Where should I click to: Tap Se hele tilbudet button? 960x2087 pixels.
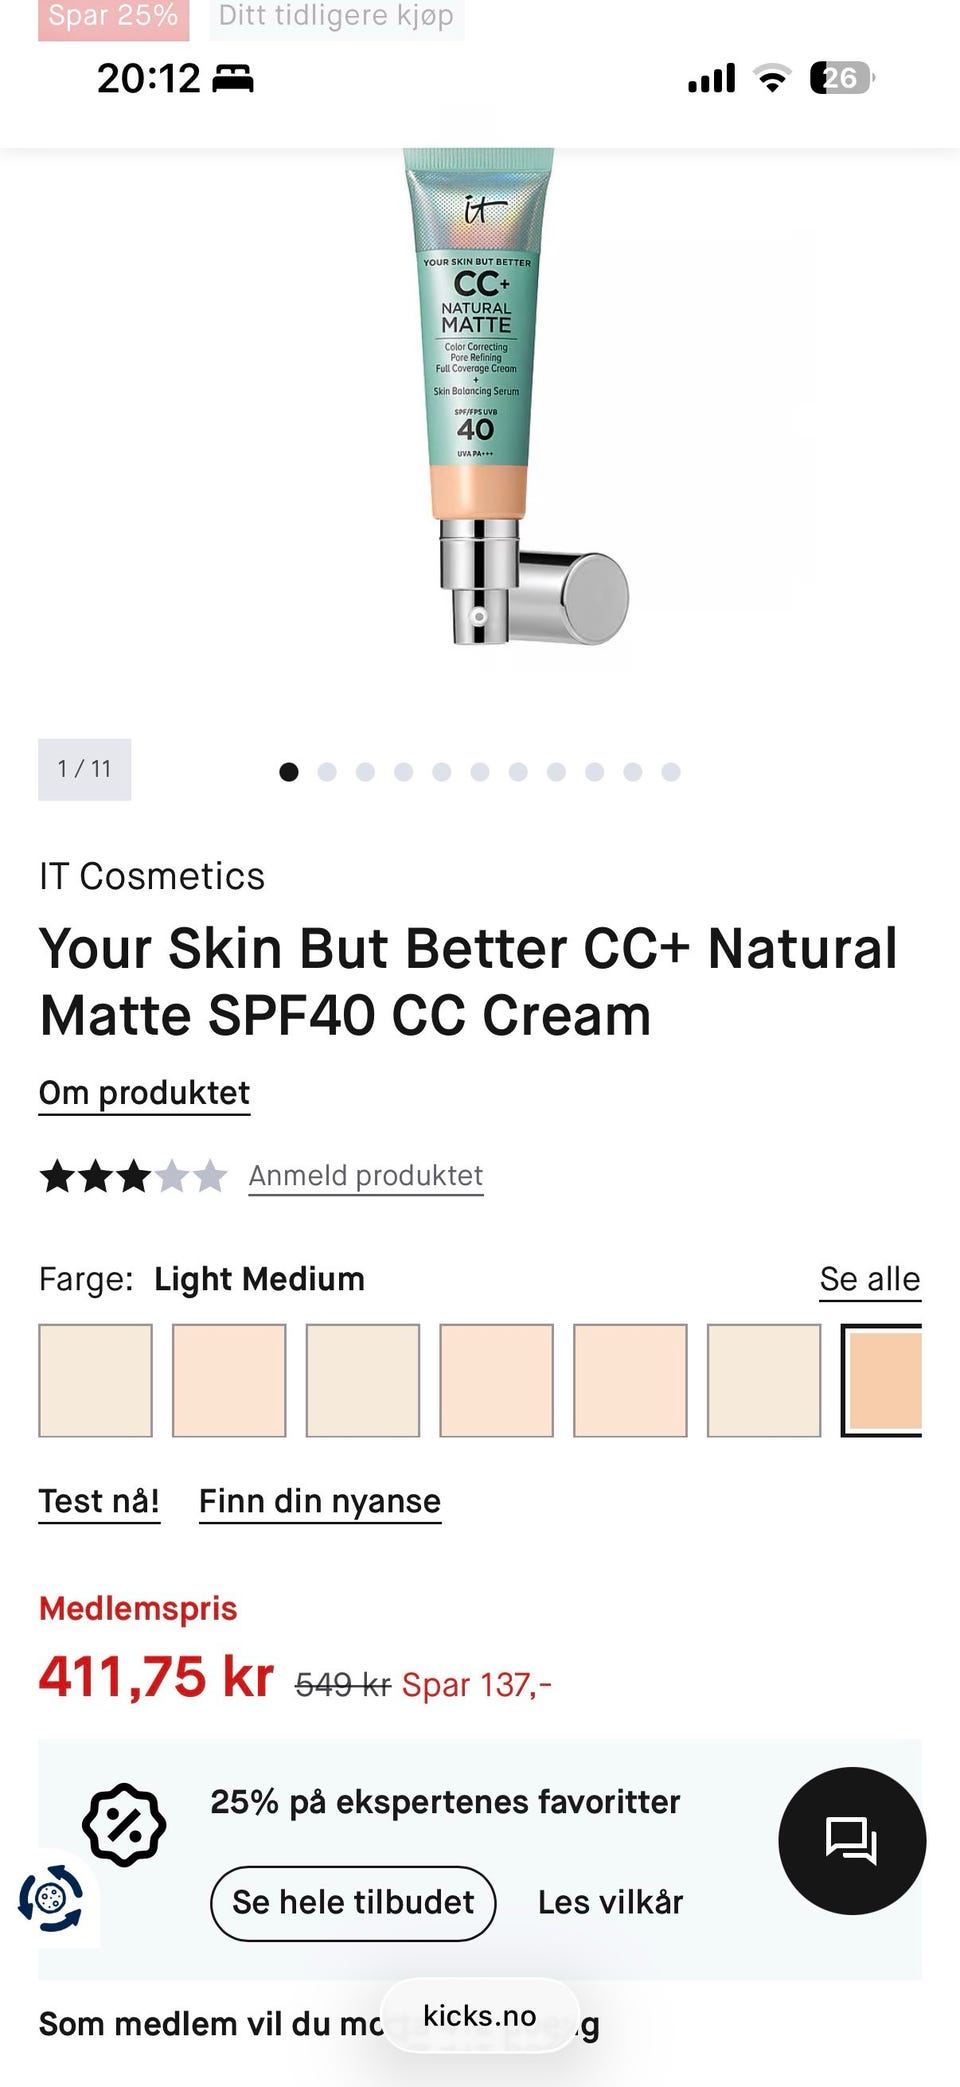[x=353, y=1903]
